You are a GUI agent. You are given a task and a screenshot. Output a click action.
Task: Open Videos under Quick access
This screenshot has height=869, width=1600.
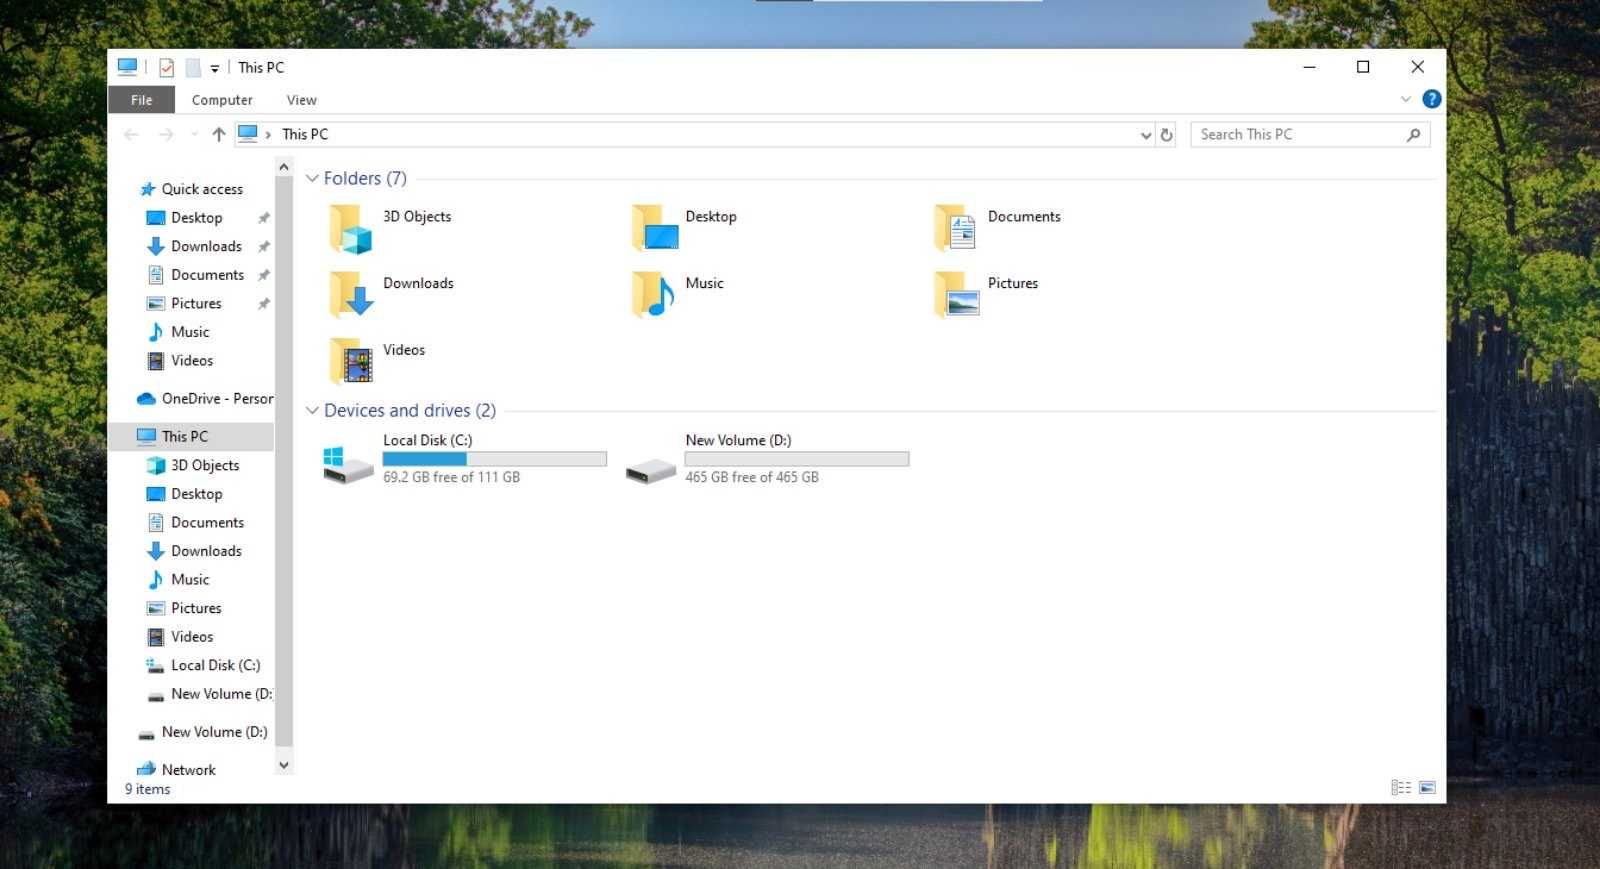[180, 360]
